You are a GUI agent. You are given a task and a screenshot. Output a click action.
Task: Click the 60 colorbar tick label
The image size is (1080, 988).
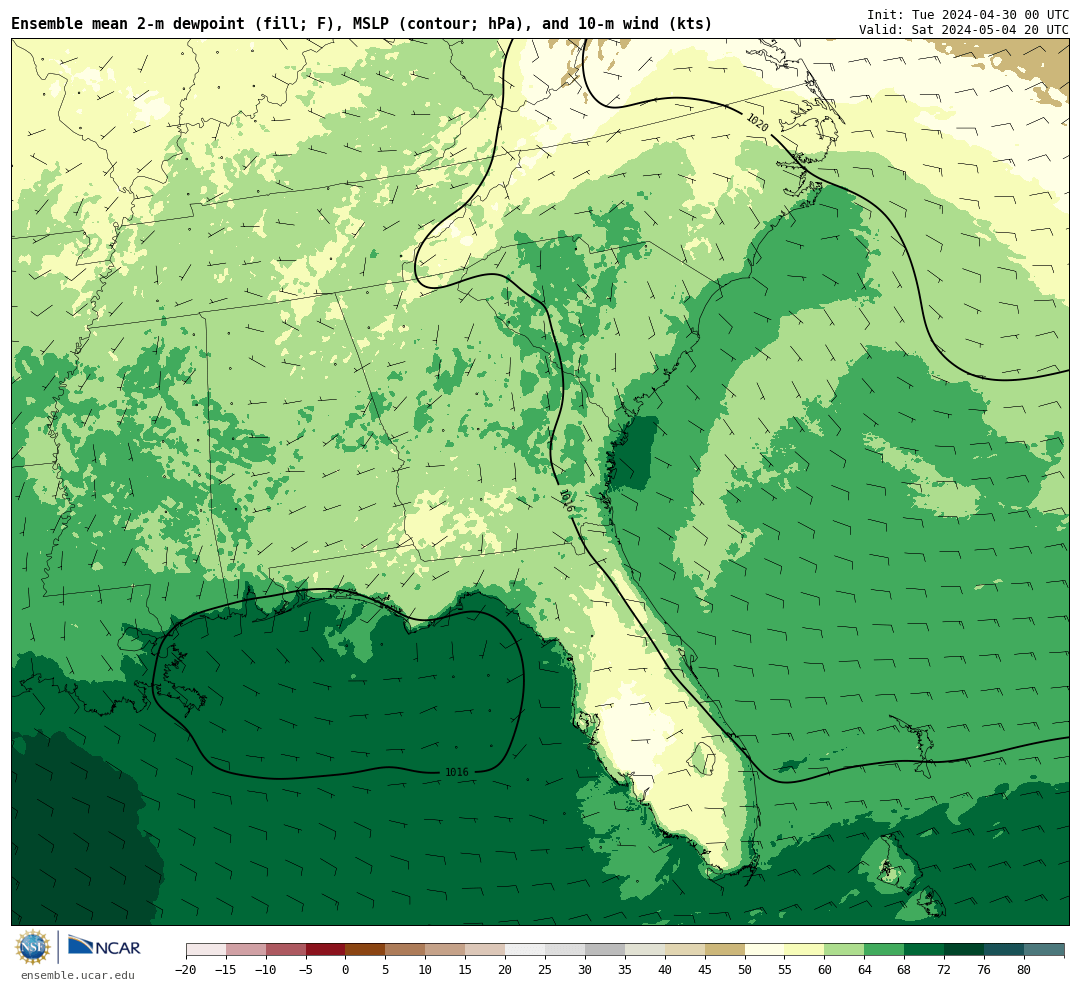click(x=825, y=970)
